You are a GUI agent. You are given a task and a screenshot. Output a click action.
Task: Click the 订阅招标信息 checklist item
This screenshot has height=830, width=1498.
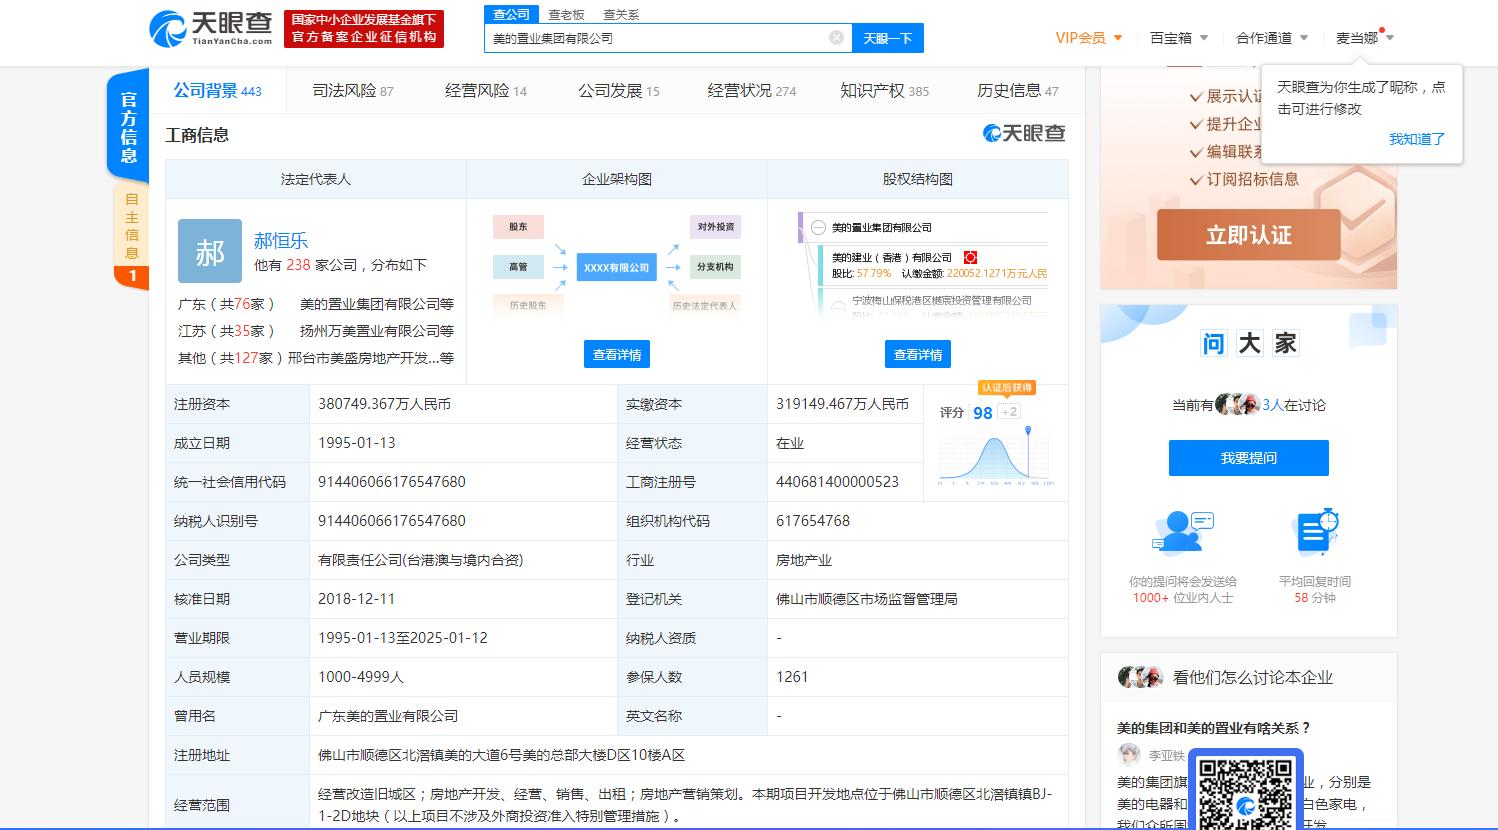[1244, 179]
